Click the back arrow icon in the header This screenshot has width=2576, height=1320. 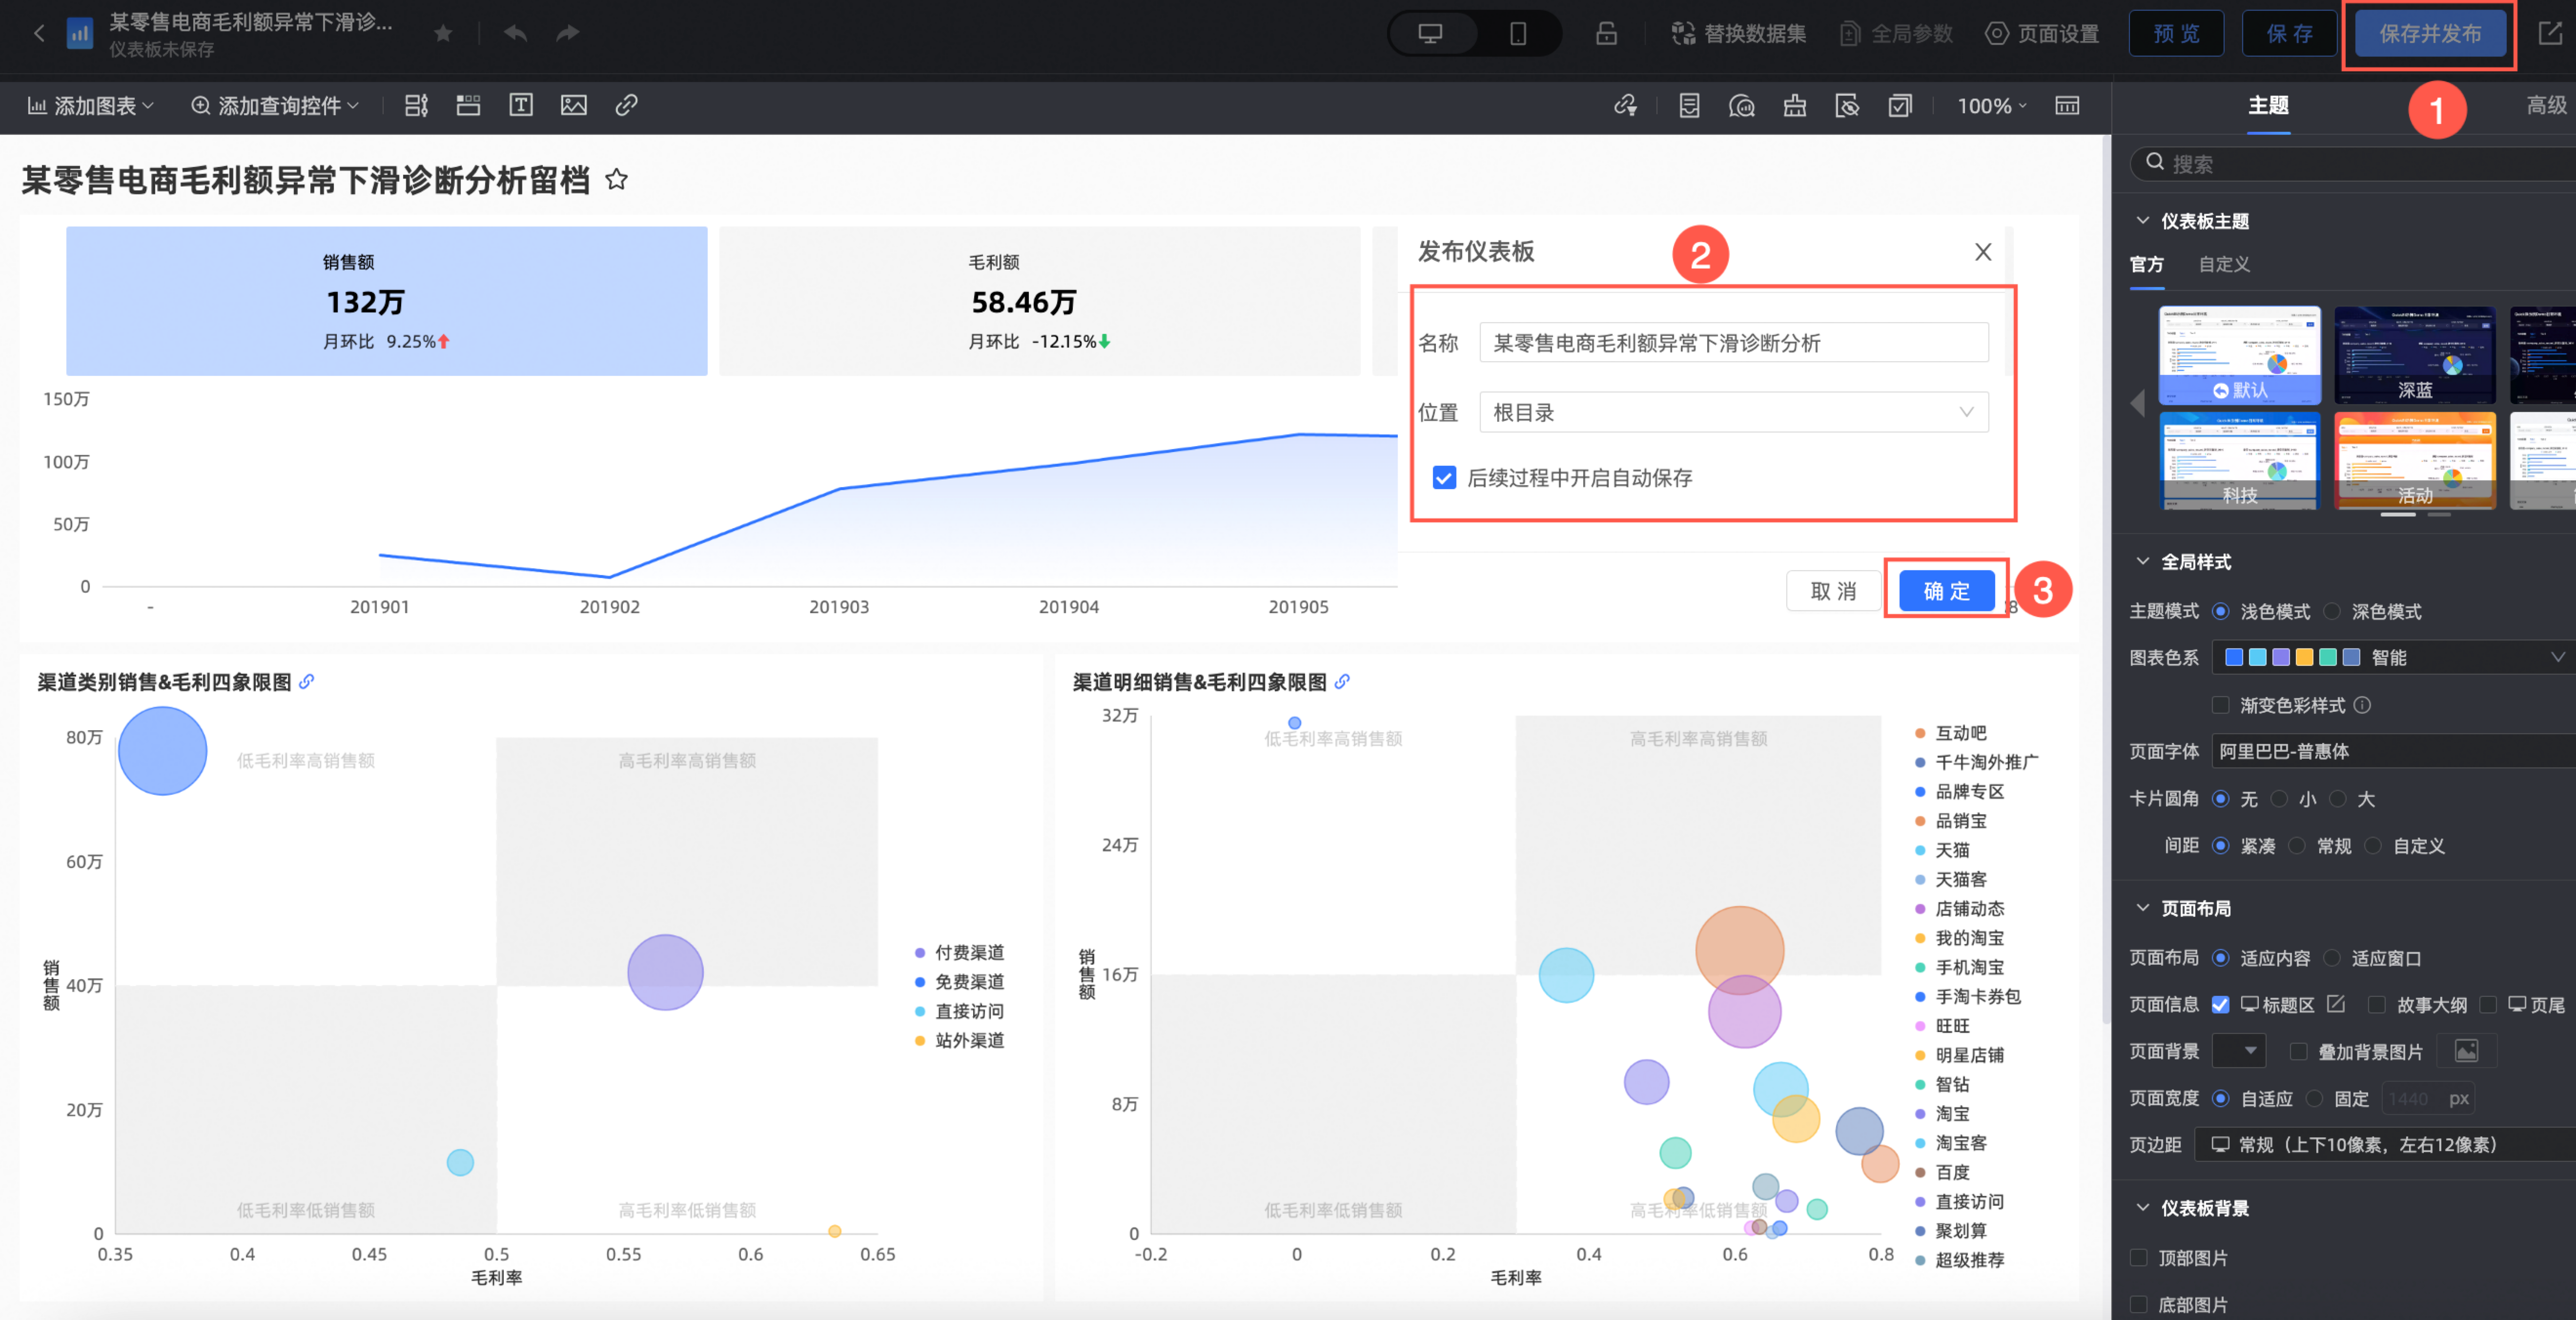(39, 34)
